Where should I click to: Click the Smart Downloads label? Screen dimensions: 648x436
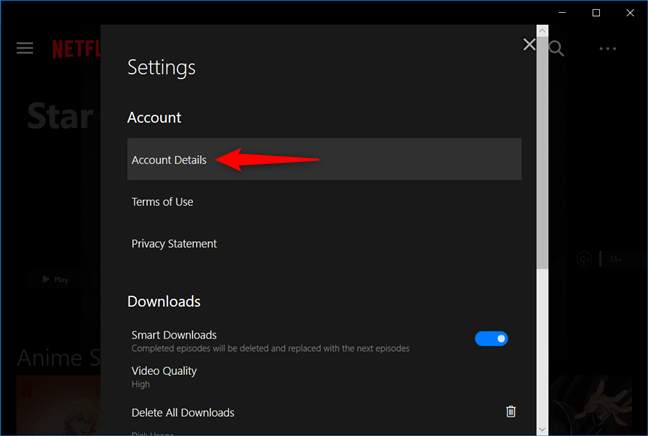point(174,335)
